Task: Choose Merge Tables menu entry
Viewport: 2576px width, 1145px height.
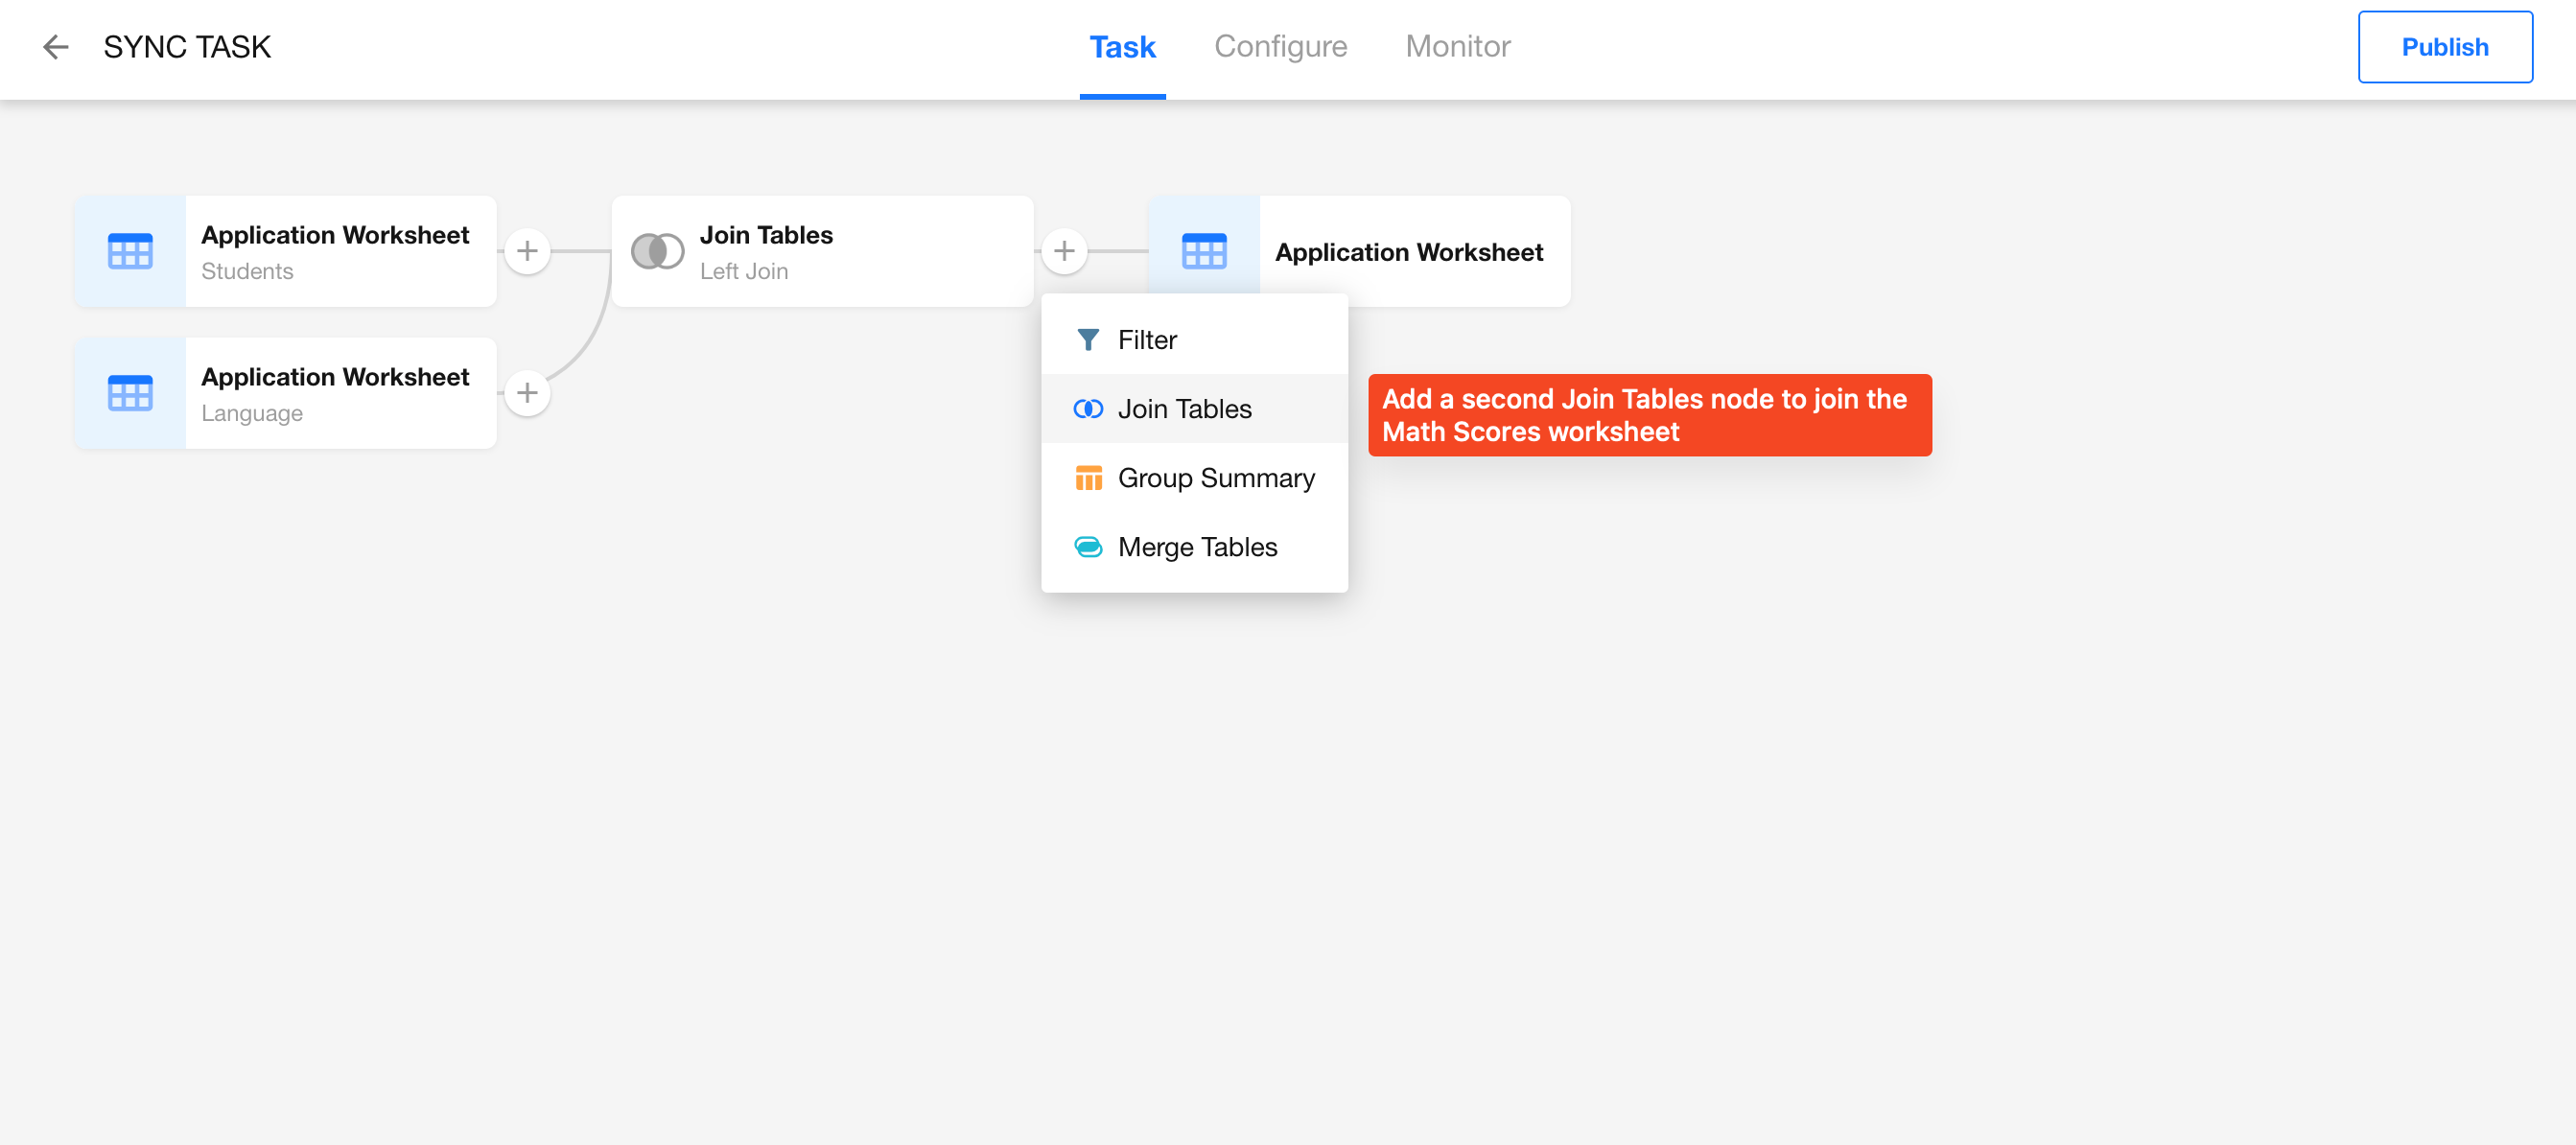Action: click(1197, 547)
